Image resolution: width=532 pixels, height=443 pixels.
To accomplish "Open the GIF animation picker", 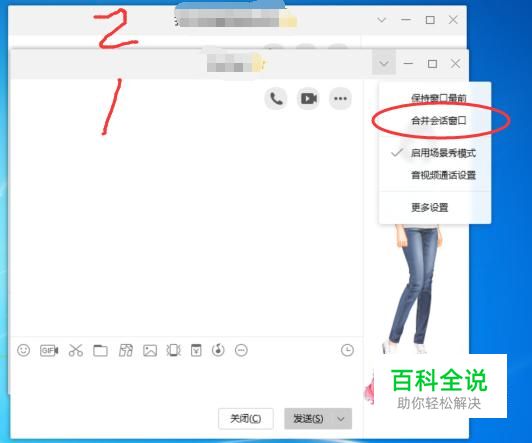I will [49, 350].
